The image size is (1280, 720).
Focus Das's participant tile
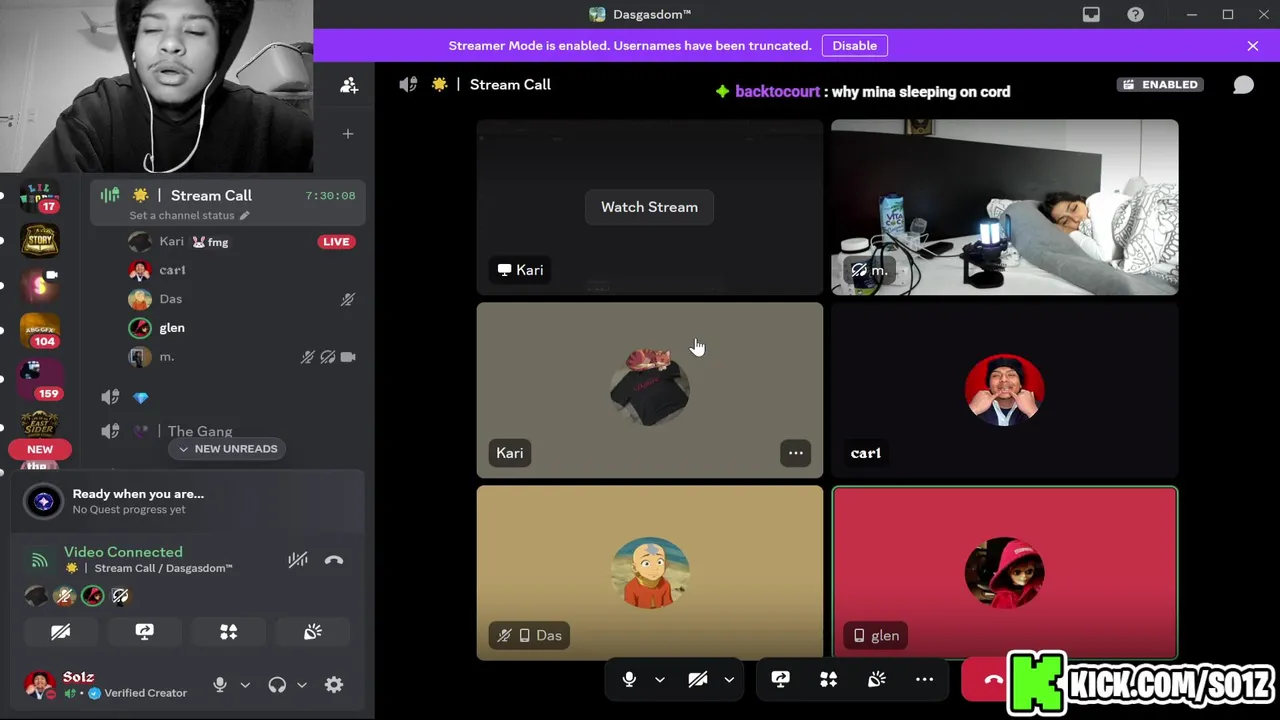pos(650,573)
